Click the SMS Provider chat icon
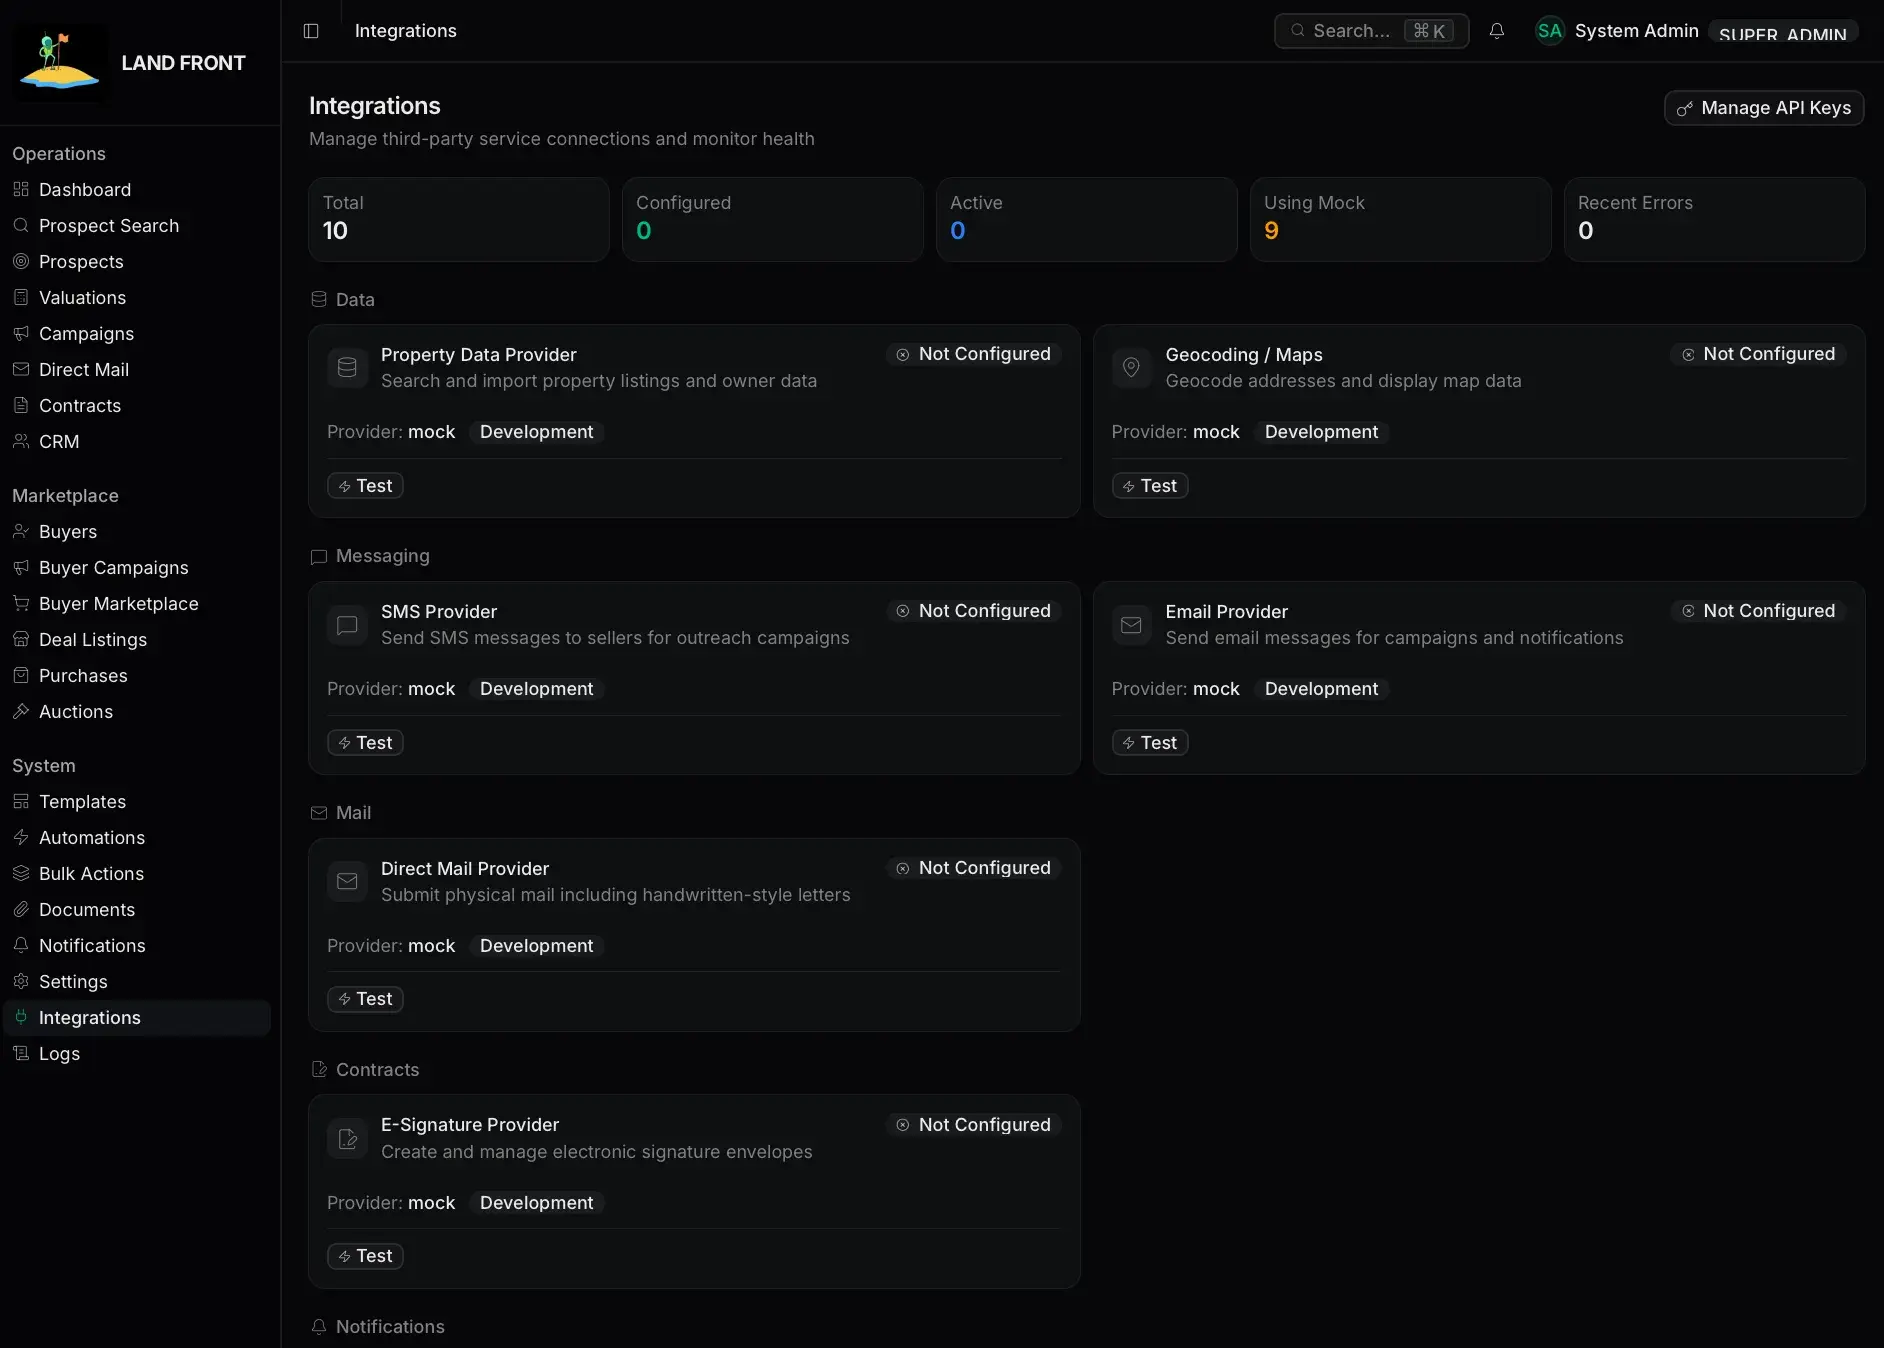The image size is (1884, 1348). [347, 625]
